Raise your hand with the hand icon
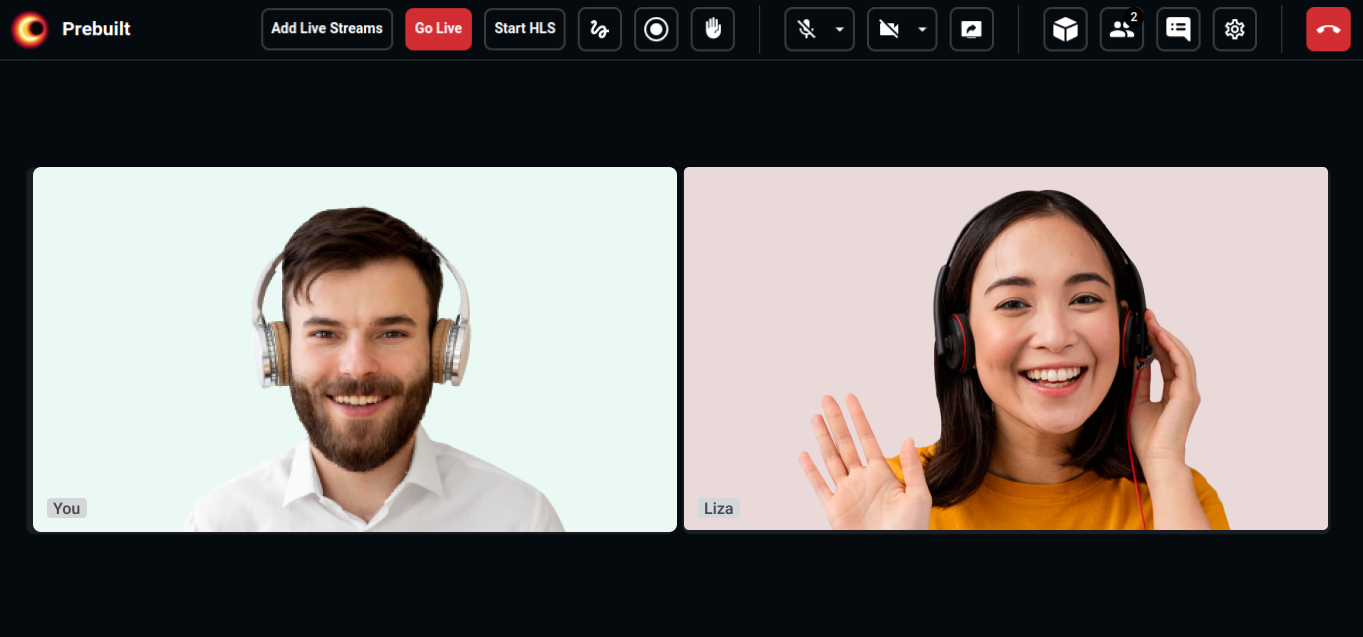This screenshot has height=637, width=1363. pyautogui.click(x=713, y=29)
